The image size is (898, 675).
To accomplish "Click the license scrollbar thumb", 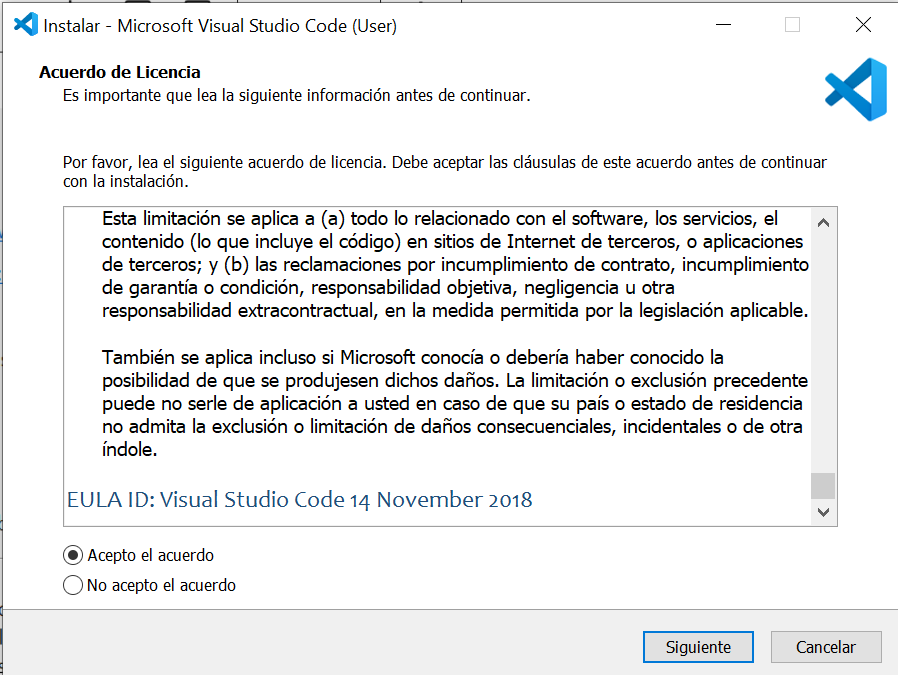I will [x=823, y=485].
